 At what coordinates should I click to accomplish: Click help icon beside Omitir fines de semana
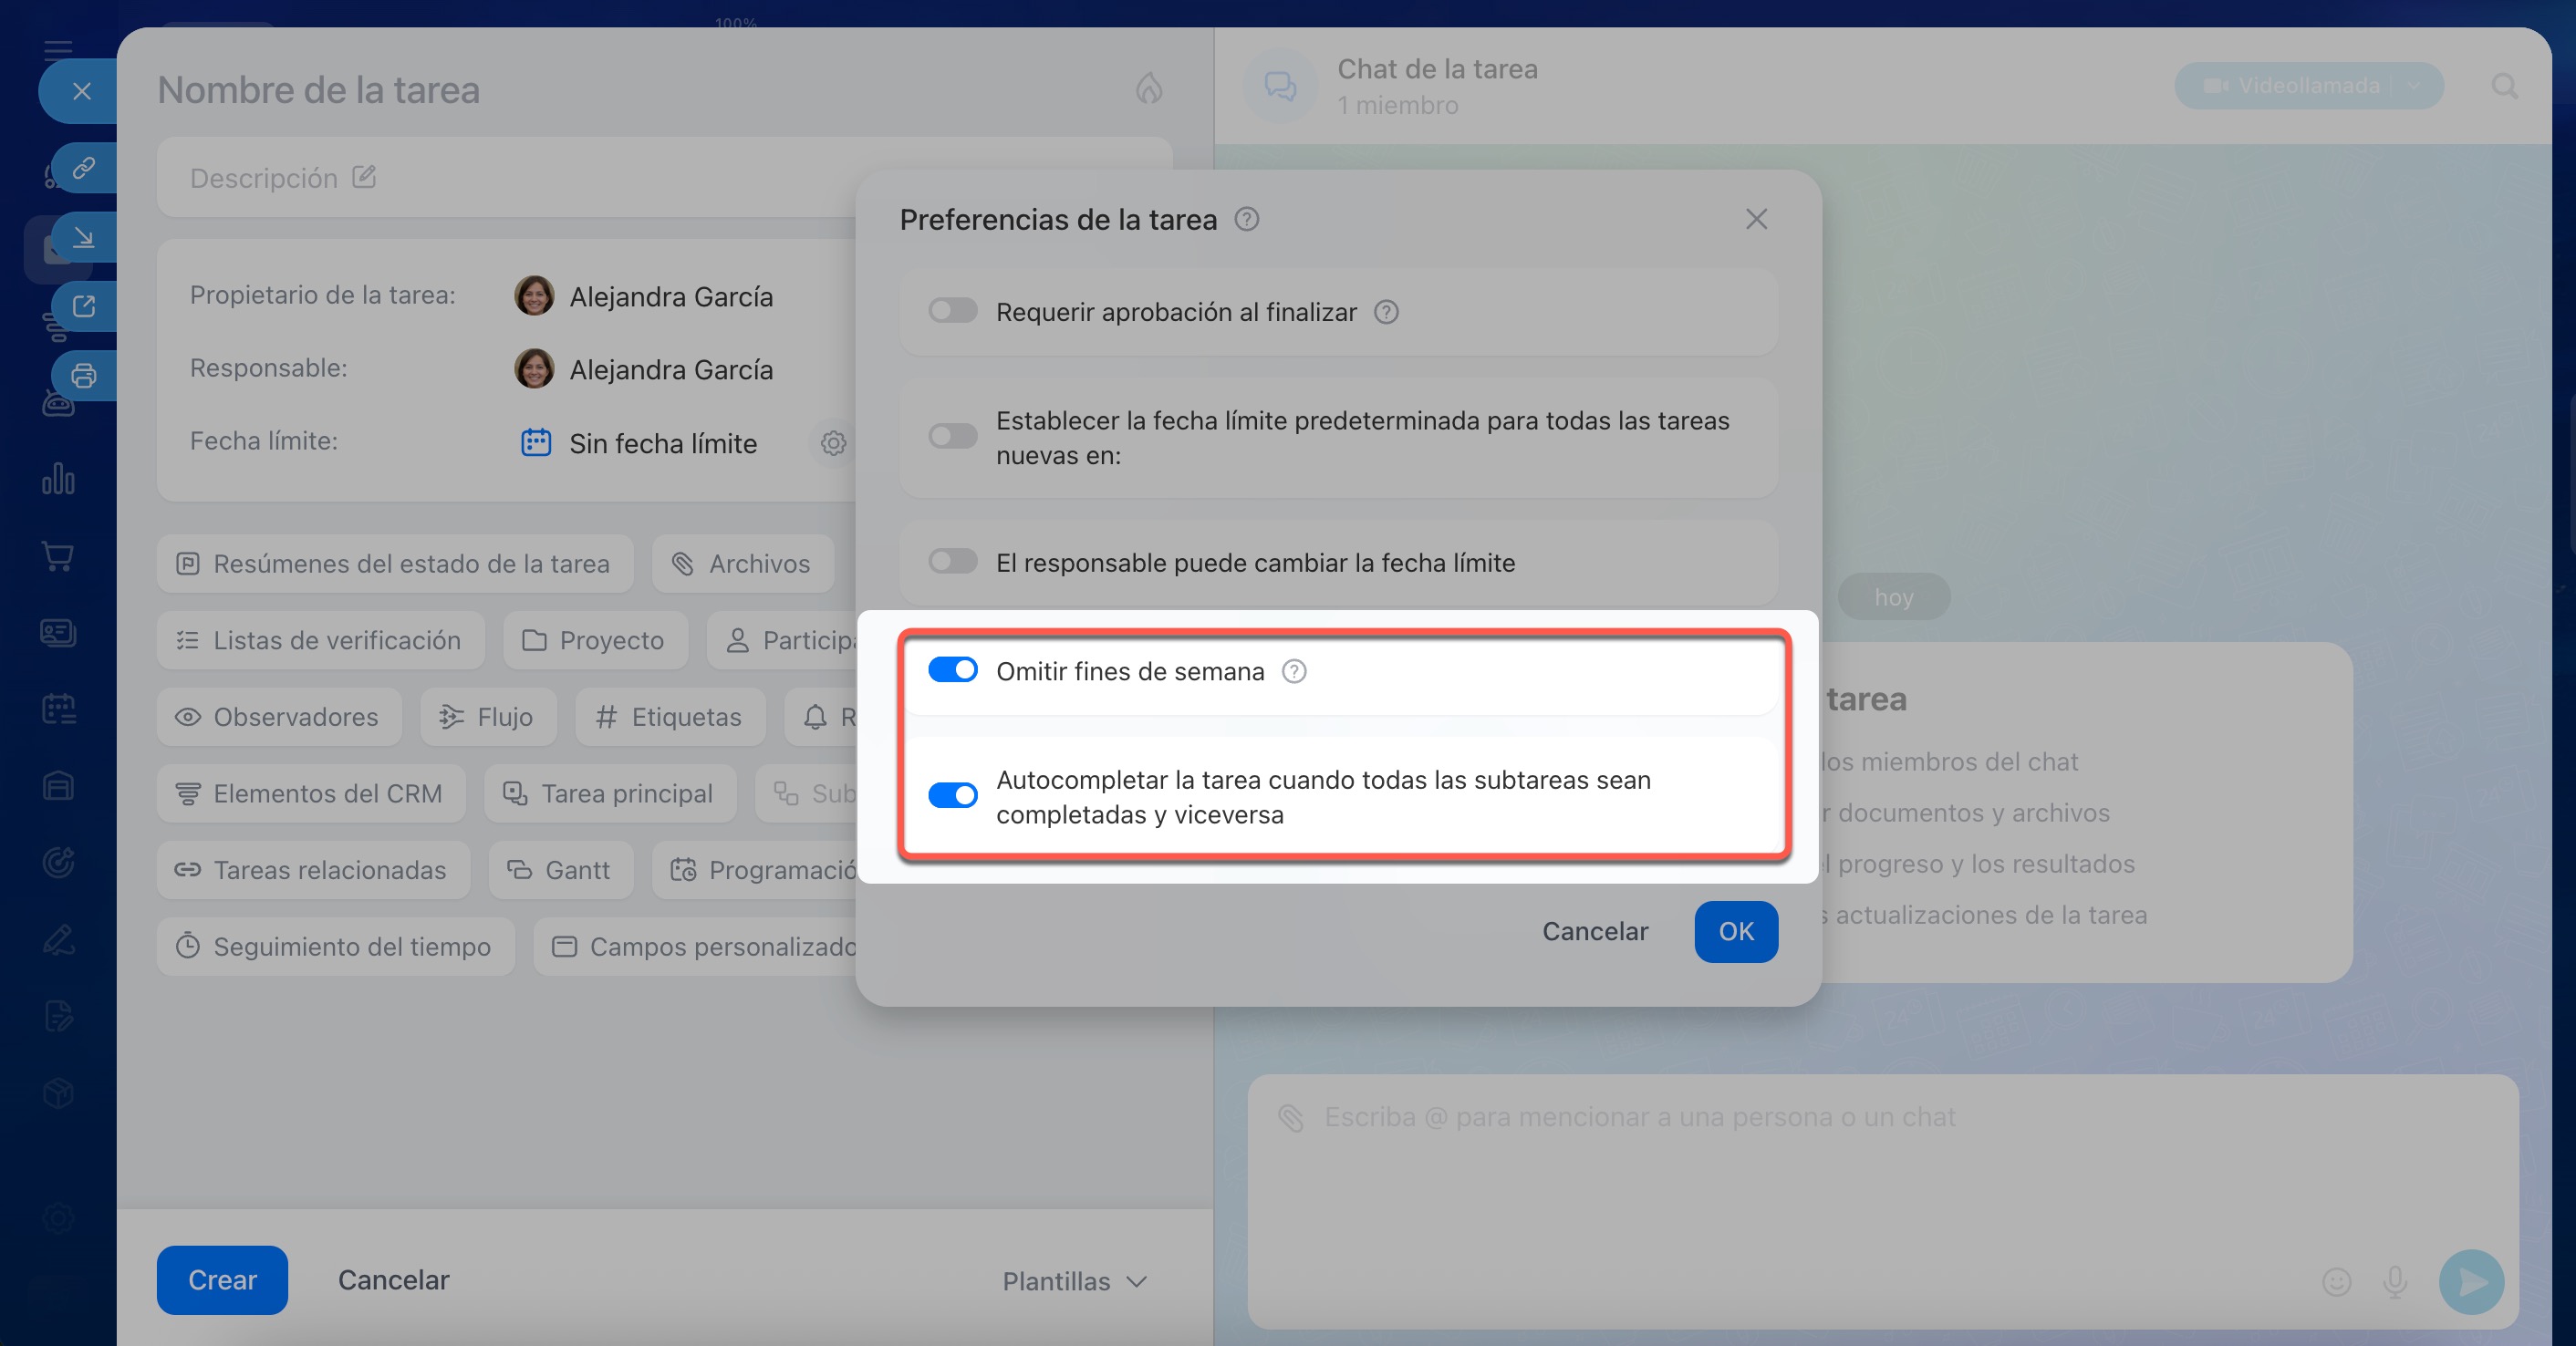pos(1294,671)
